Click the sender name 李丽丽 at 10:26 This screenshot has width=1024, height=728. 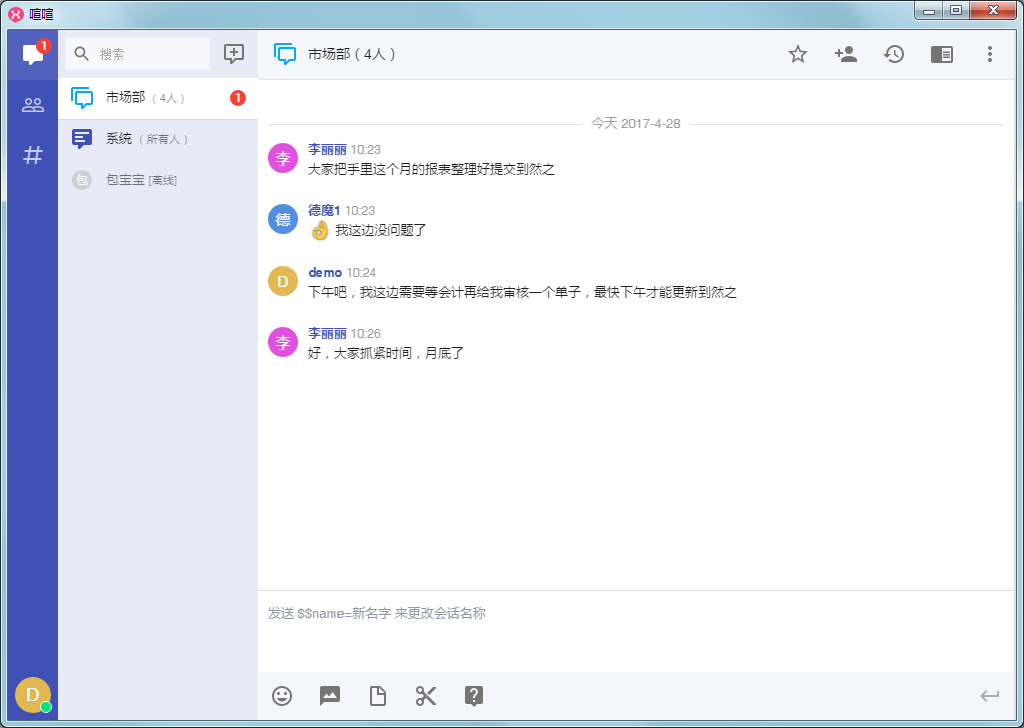click(x=327, y=333)
